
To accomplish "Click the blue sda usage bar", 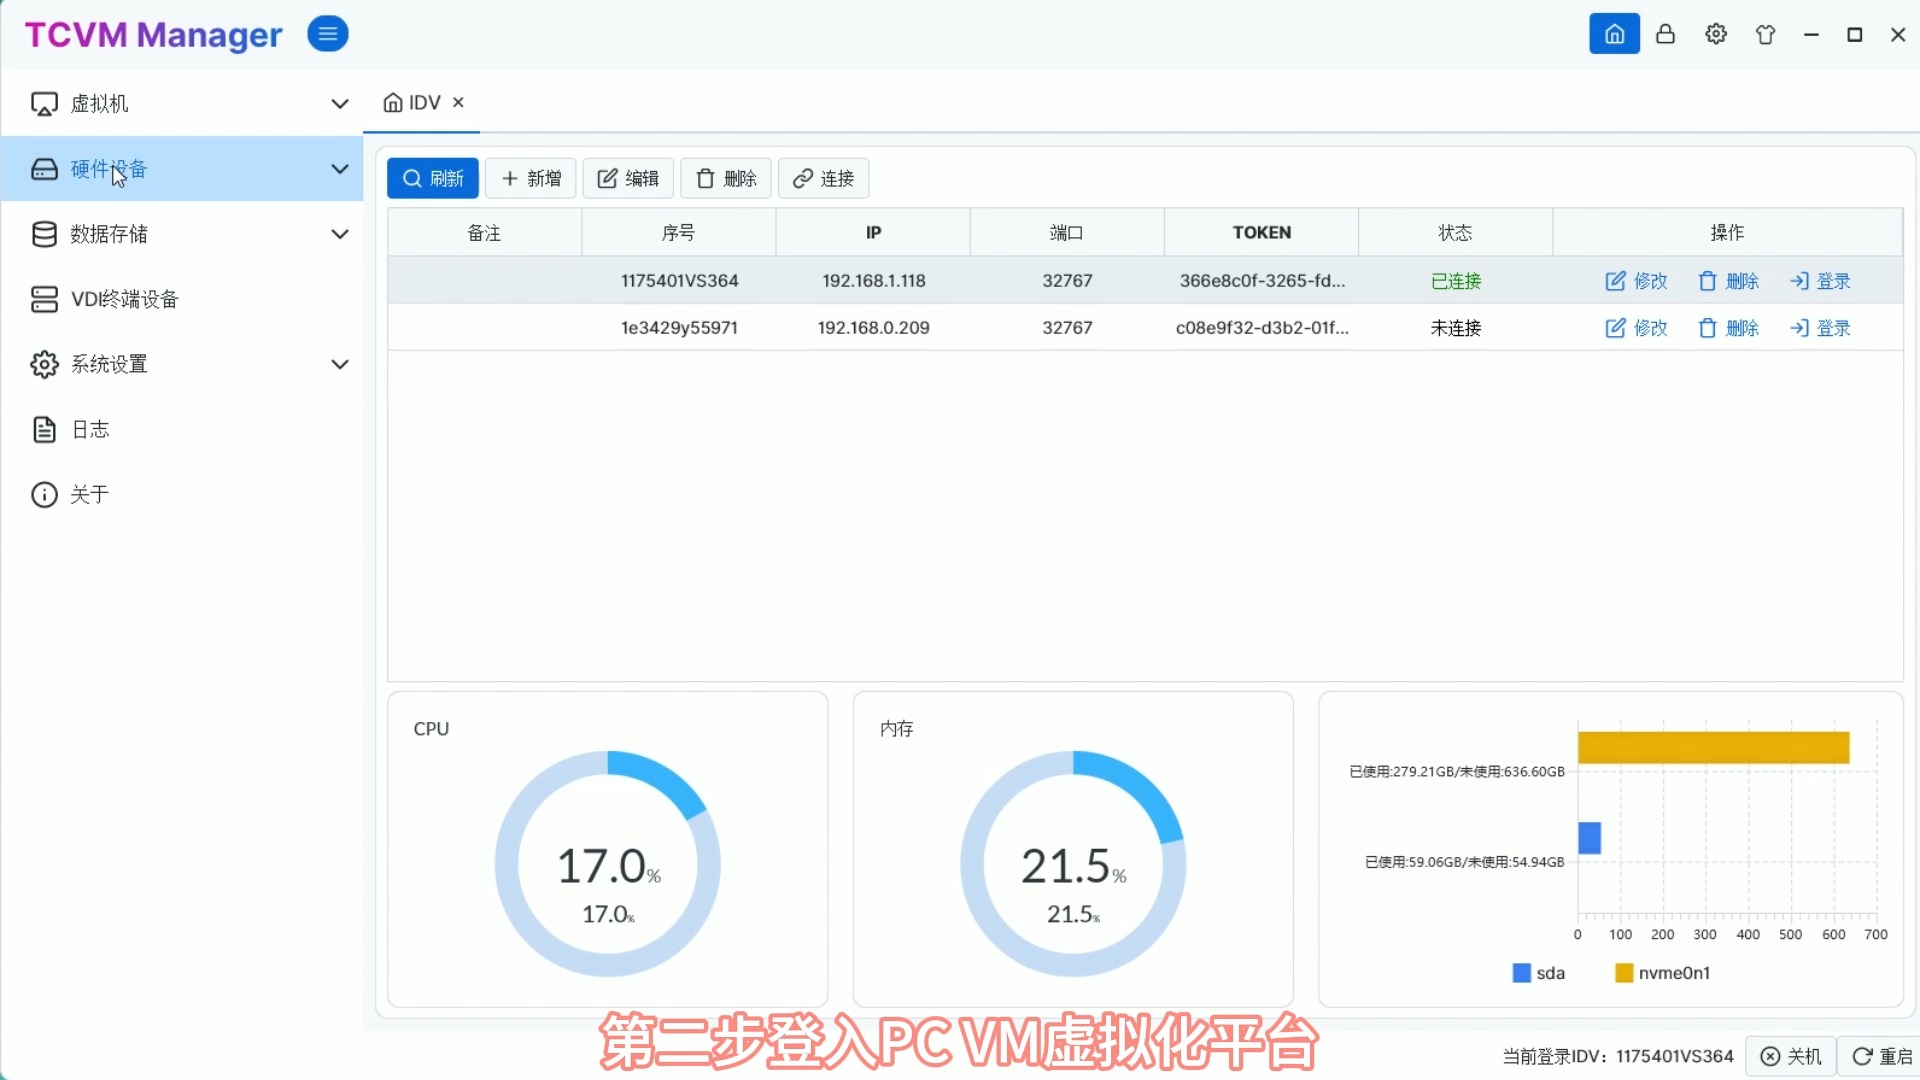I will tap(1589, 838).
